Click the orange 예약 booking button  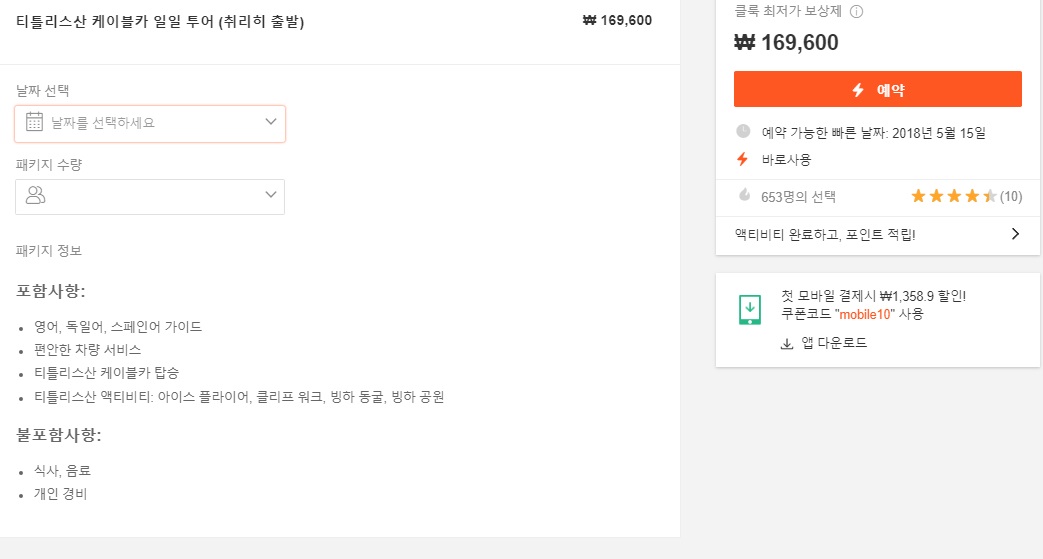click(x=877, y=89)
